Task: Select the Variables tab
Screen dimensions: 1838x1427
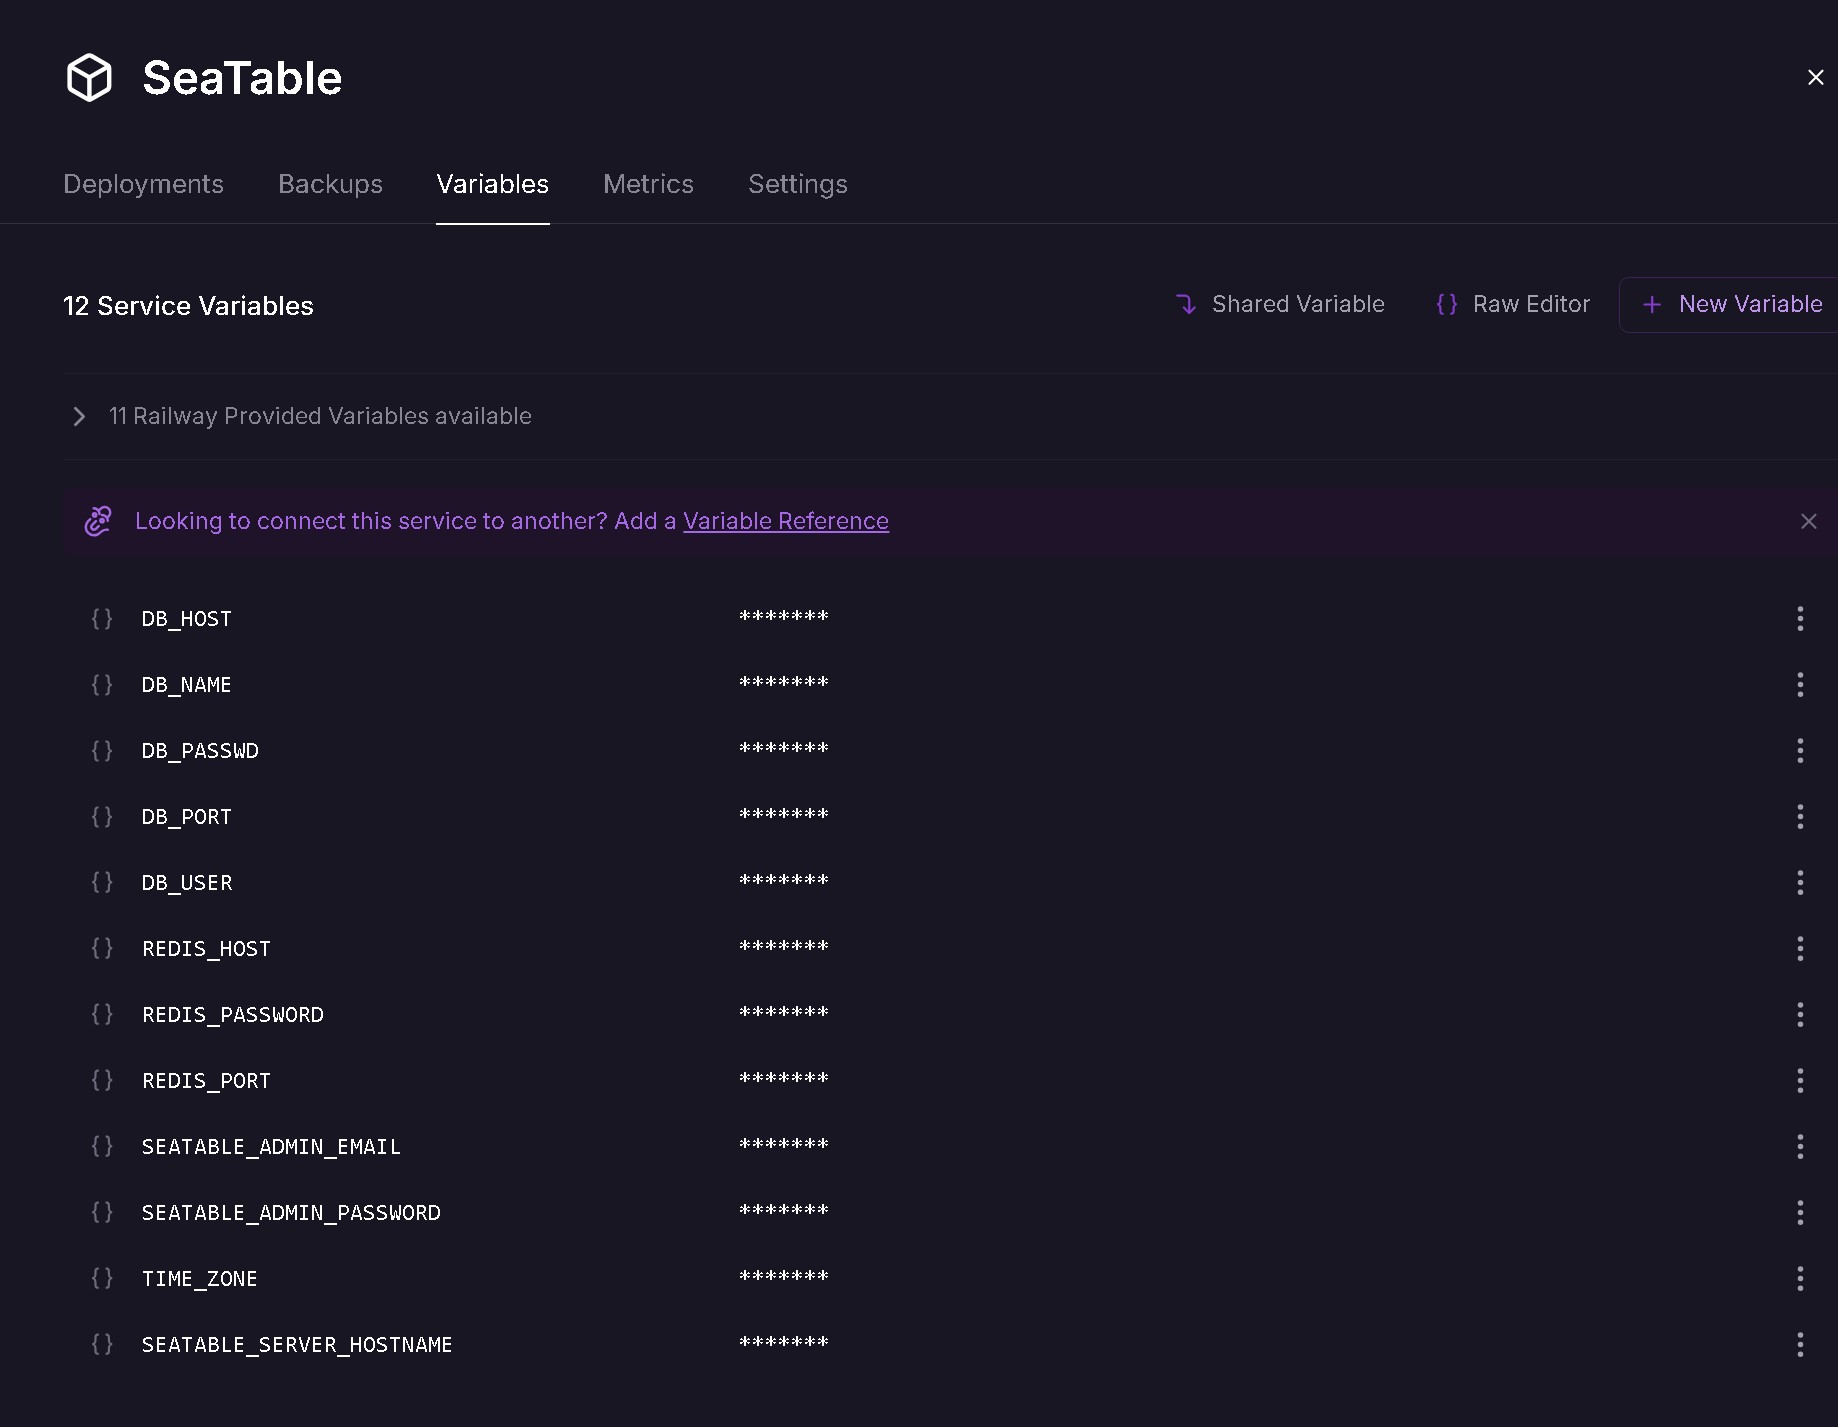Action: point(493,184)
